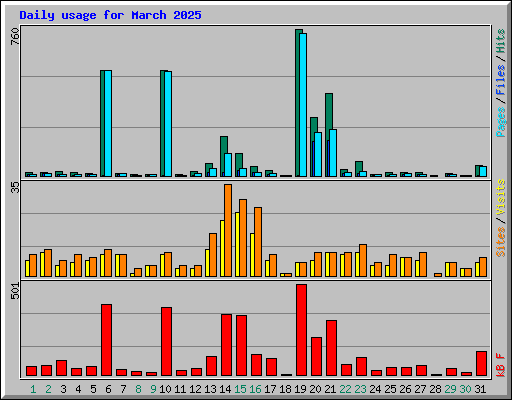The width and height of the screenshot is (512, 400).
Task: Click the red KB bar for day 15
Action: coord(241,345)
